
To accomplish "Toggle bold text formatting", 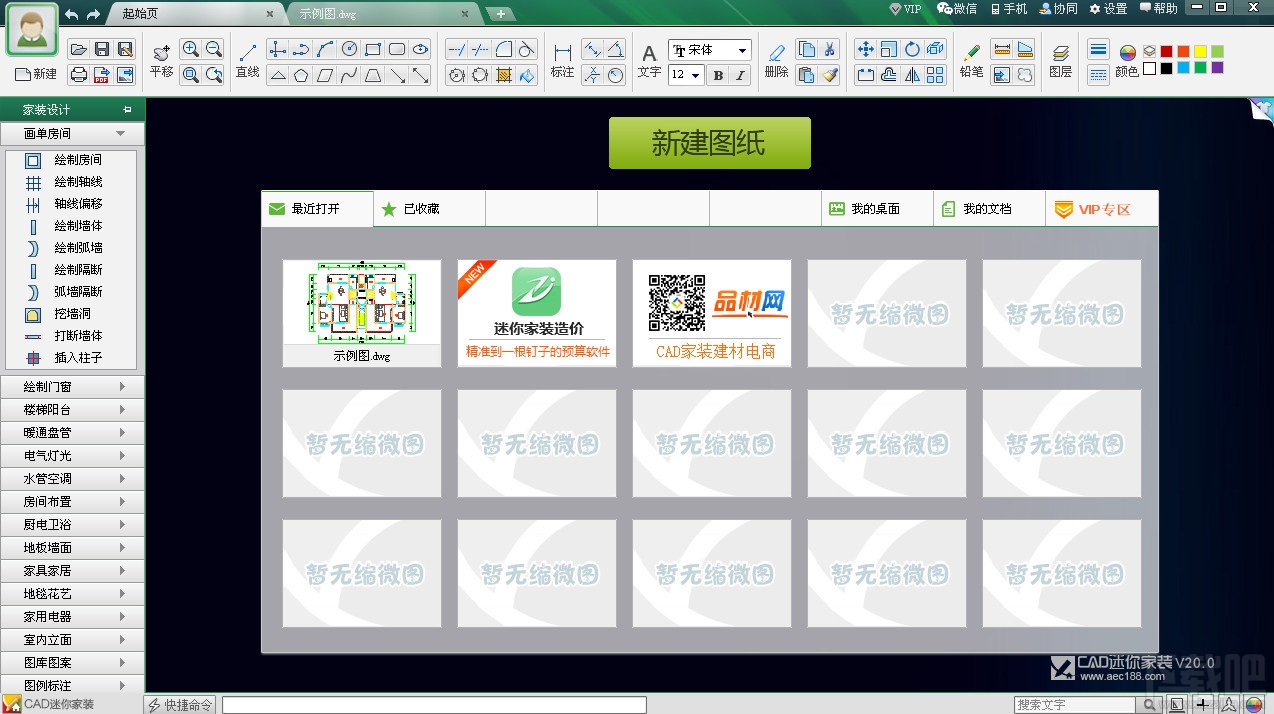I will click(x=716, y=75).
